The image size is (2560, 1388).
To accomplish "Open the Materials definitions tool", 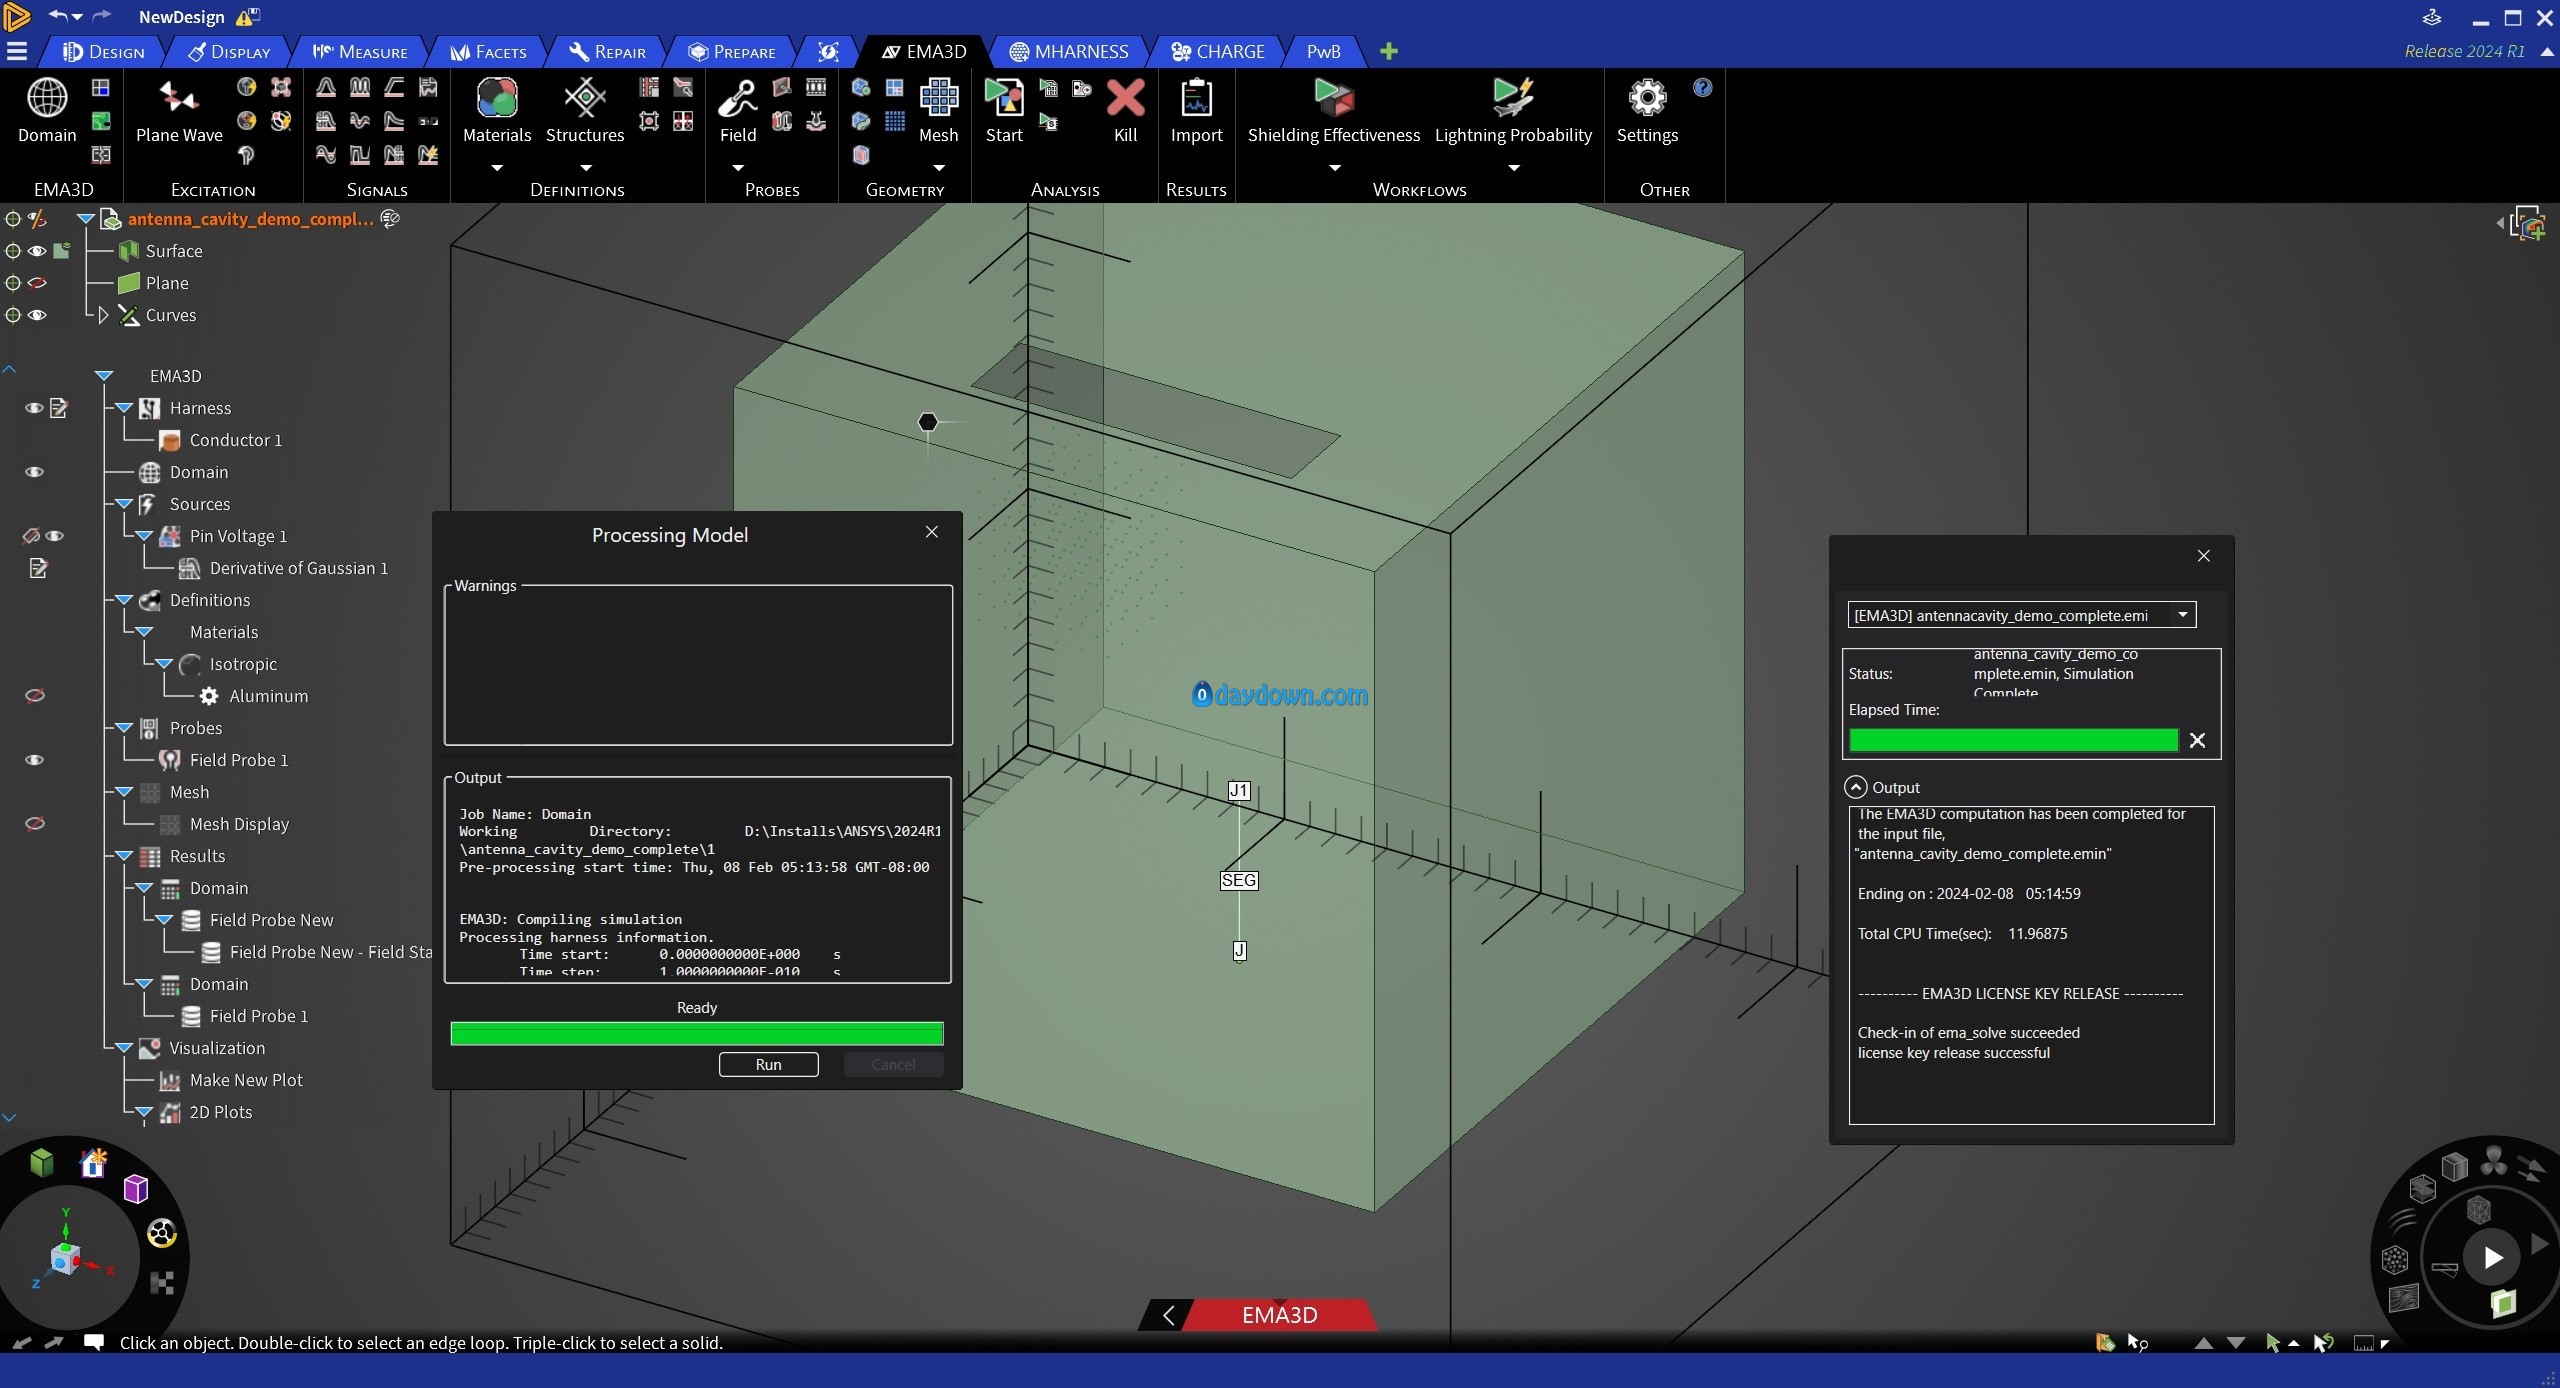I will (x=497, y=98).
